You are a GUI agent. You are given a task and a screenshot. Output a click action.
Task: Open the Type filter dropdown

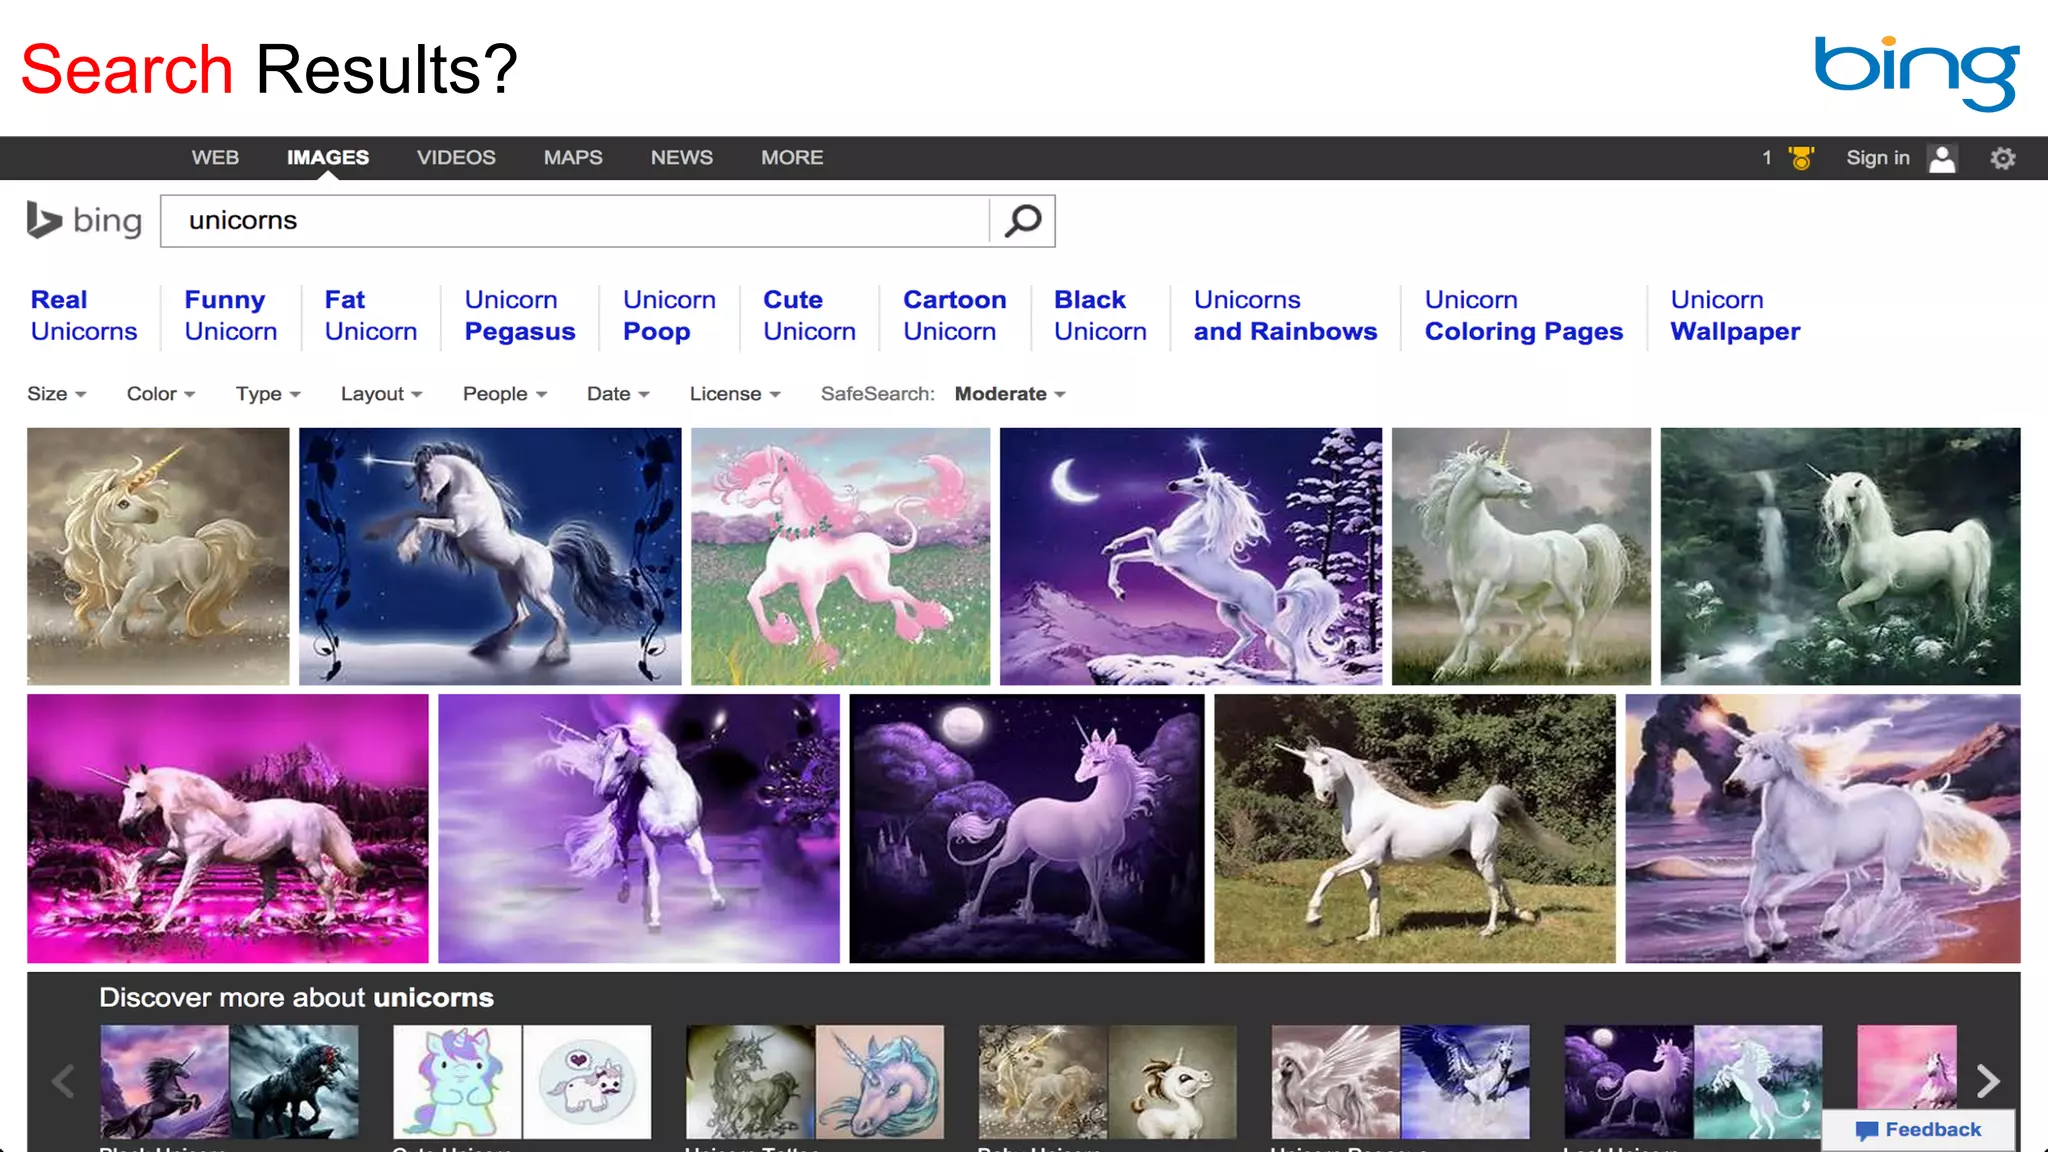click(x=268, y=394)
